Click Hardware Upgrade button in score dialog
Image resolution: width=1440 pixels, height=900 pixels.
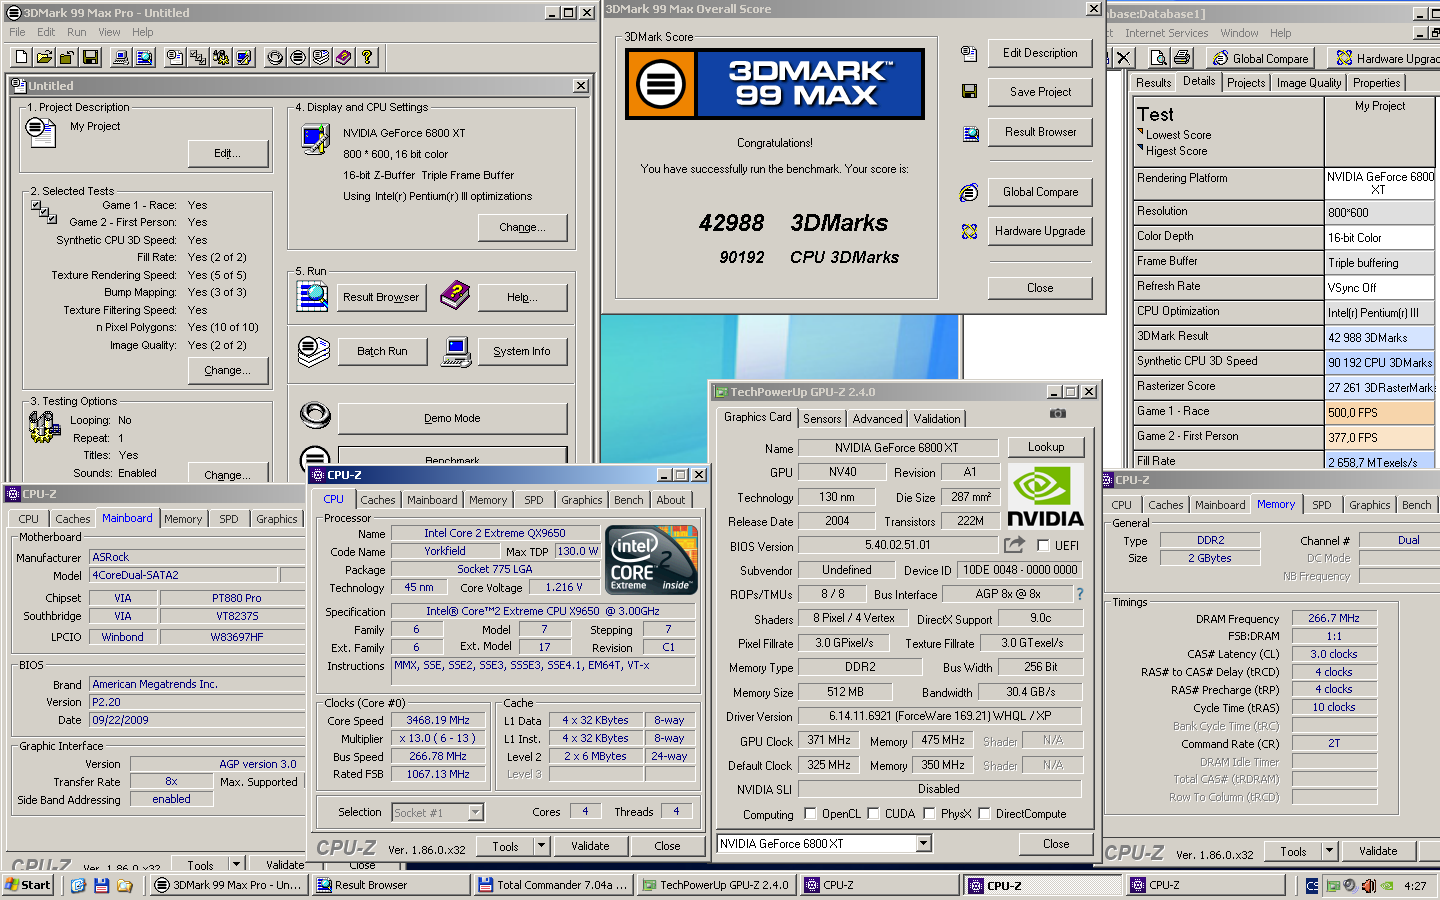[x=1040, y=231]
